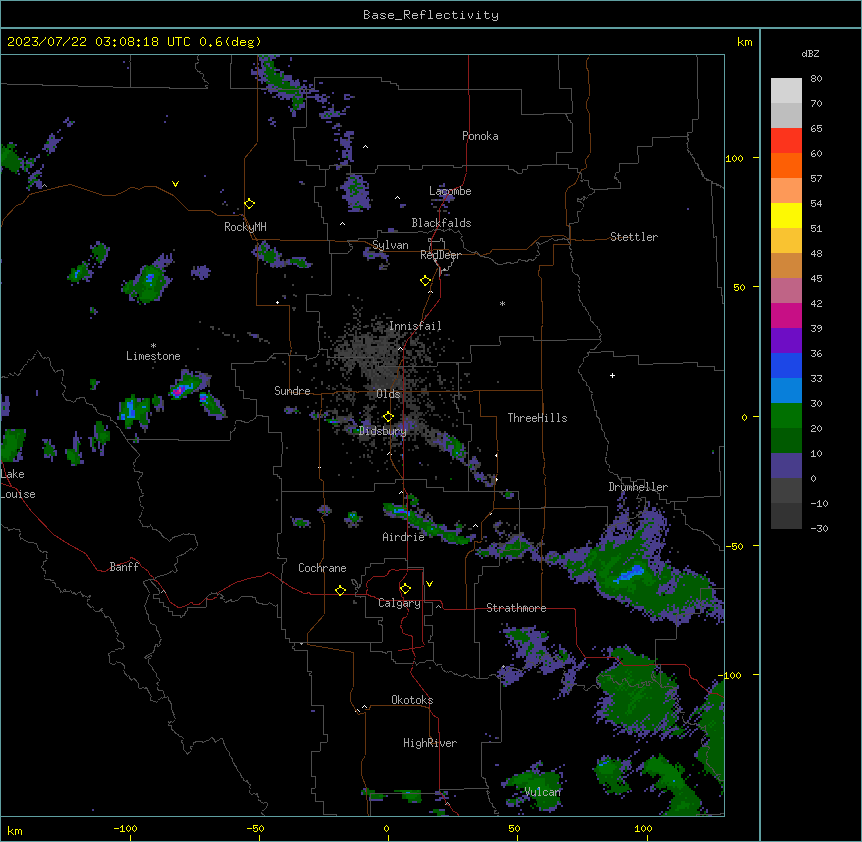Click the Cochrane city label

point(322,568)
